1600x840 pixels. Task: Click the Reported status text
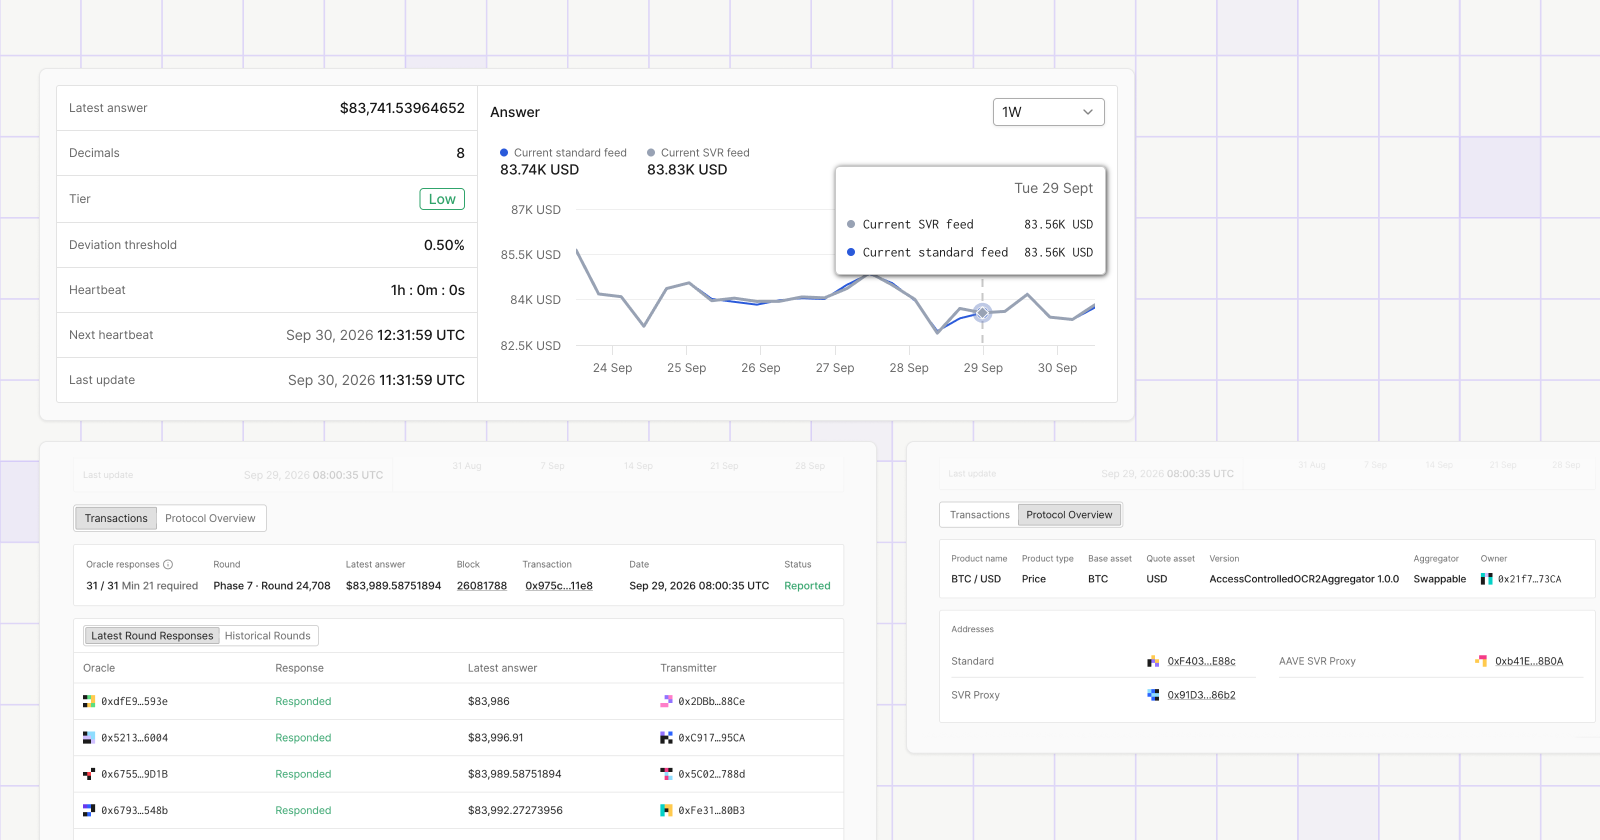pos(807,586)
